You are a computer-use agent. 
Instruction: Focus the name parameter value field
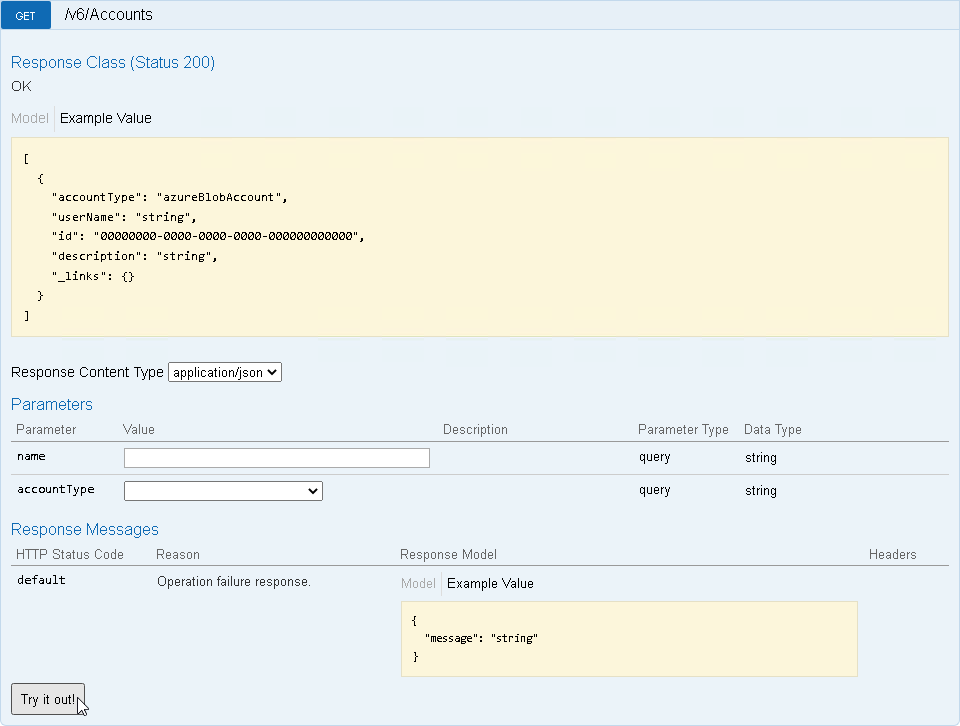276,458
